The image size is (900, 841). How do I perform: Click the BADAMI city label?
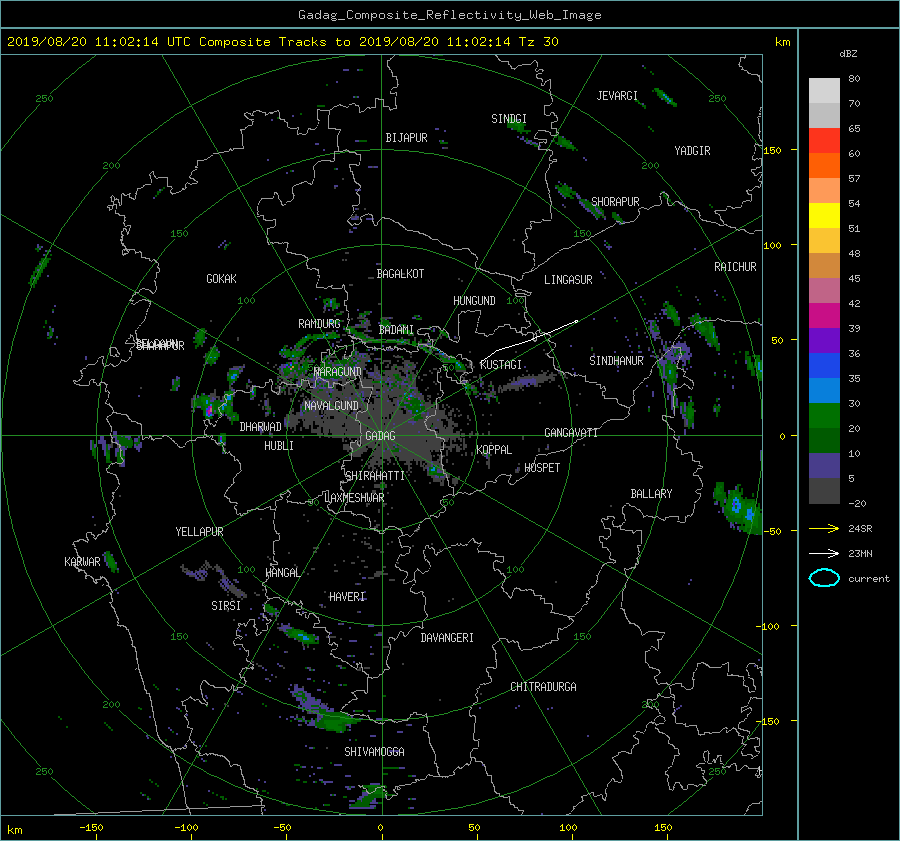(396, 330)
